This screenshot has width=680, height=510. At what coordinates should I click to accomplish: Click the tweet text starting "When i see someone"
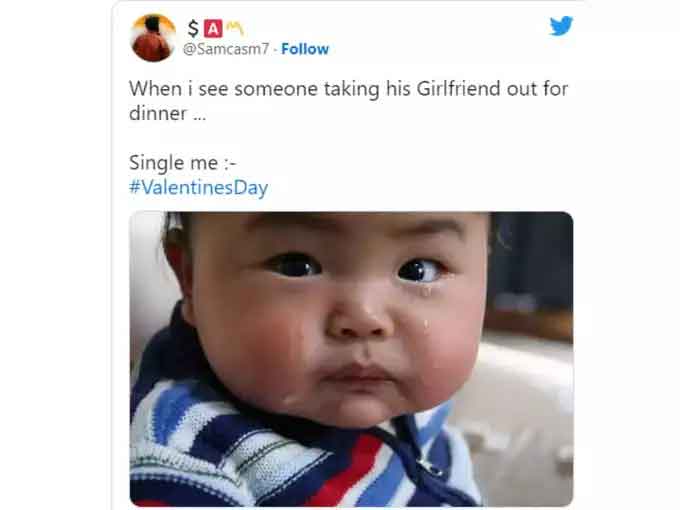click(x=348, y=101)
